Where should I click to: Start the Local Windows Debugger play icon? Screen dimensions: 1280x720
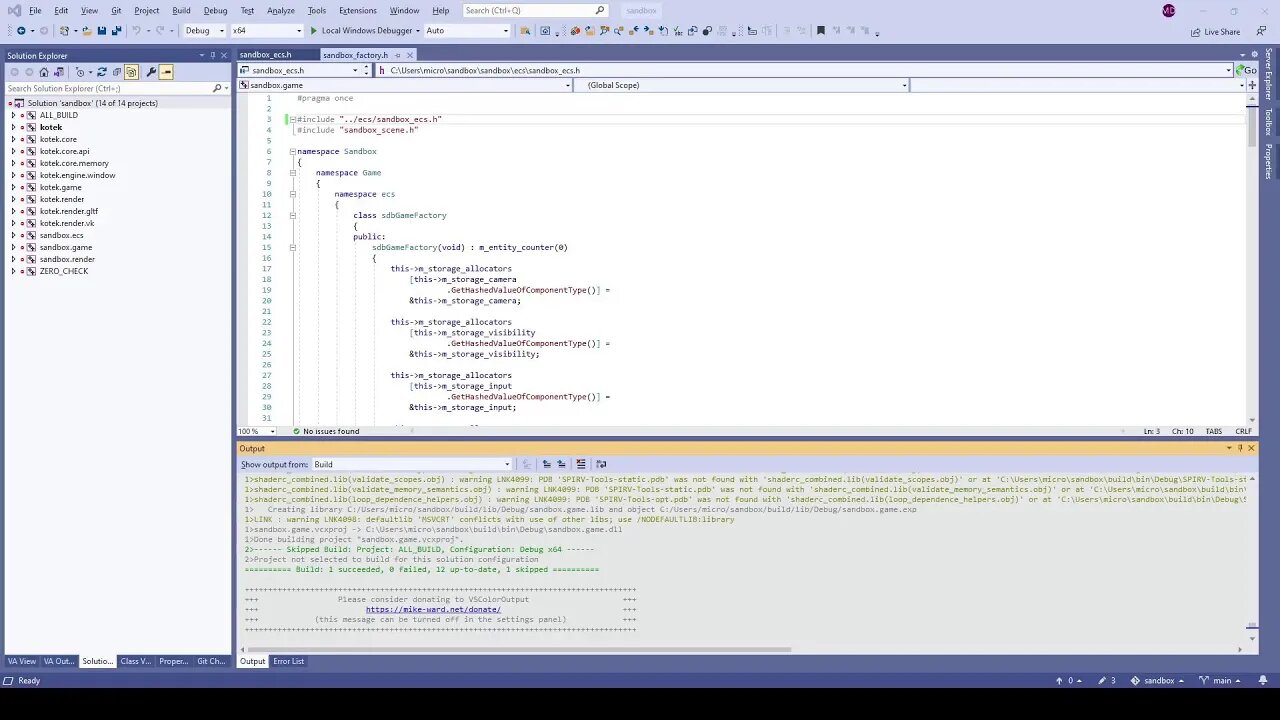coord(313,30)
